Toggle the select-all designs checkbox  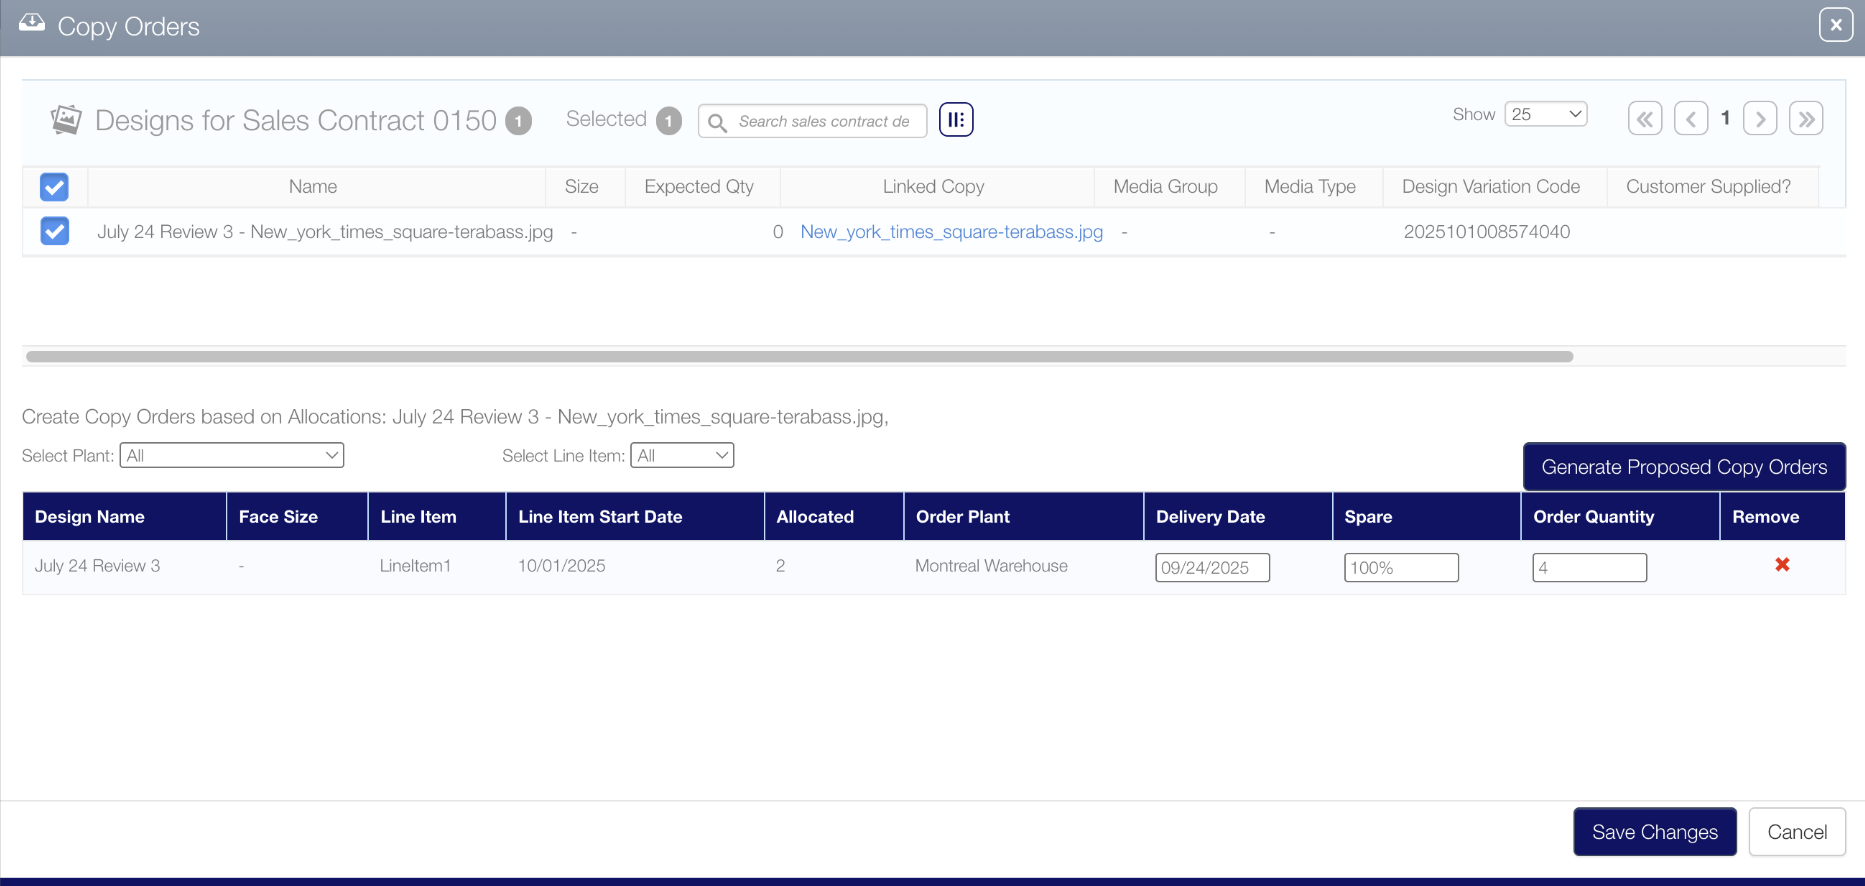pos(55,187)
